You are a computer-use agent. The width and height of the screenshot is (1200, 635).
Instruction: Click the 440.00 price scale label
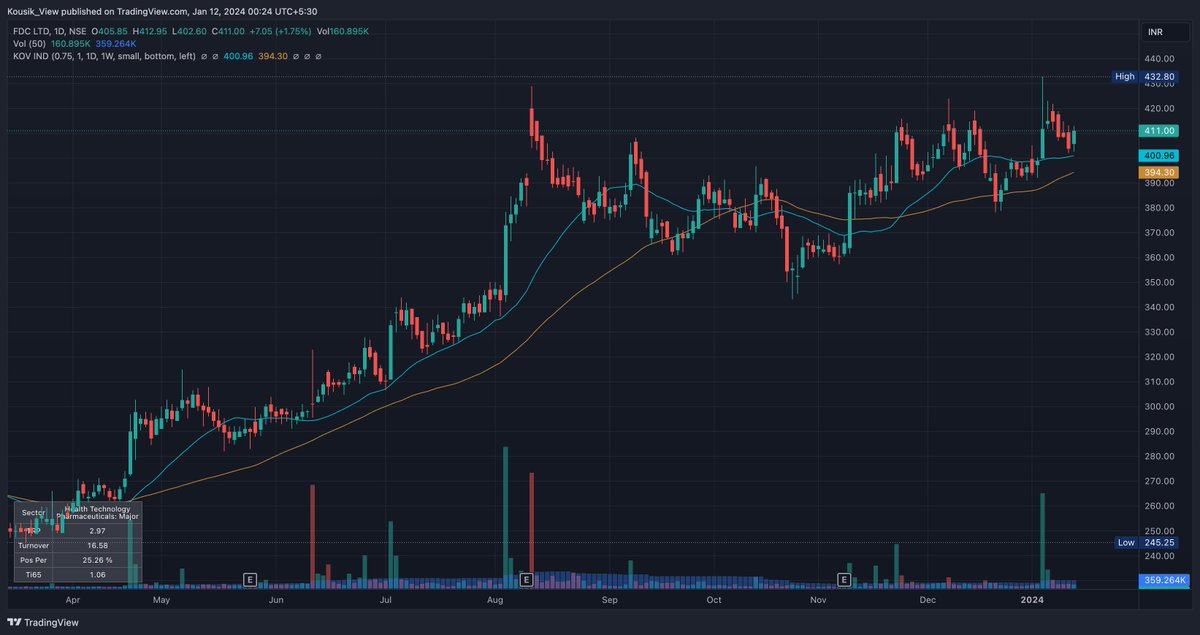[x=1161, y=59]
